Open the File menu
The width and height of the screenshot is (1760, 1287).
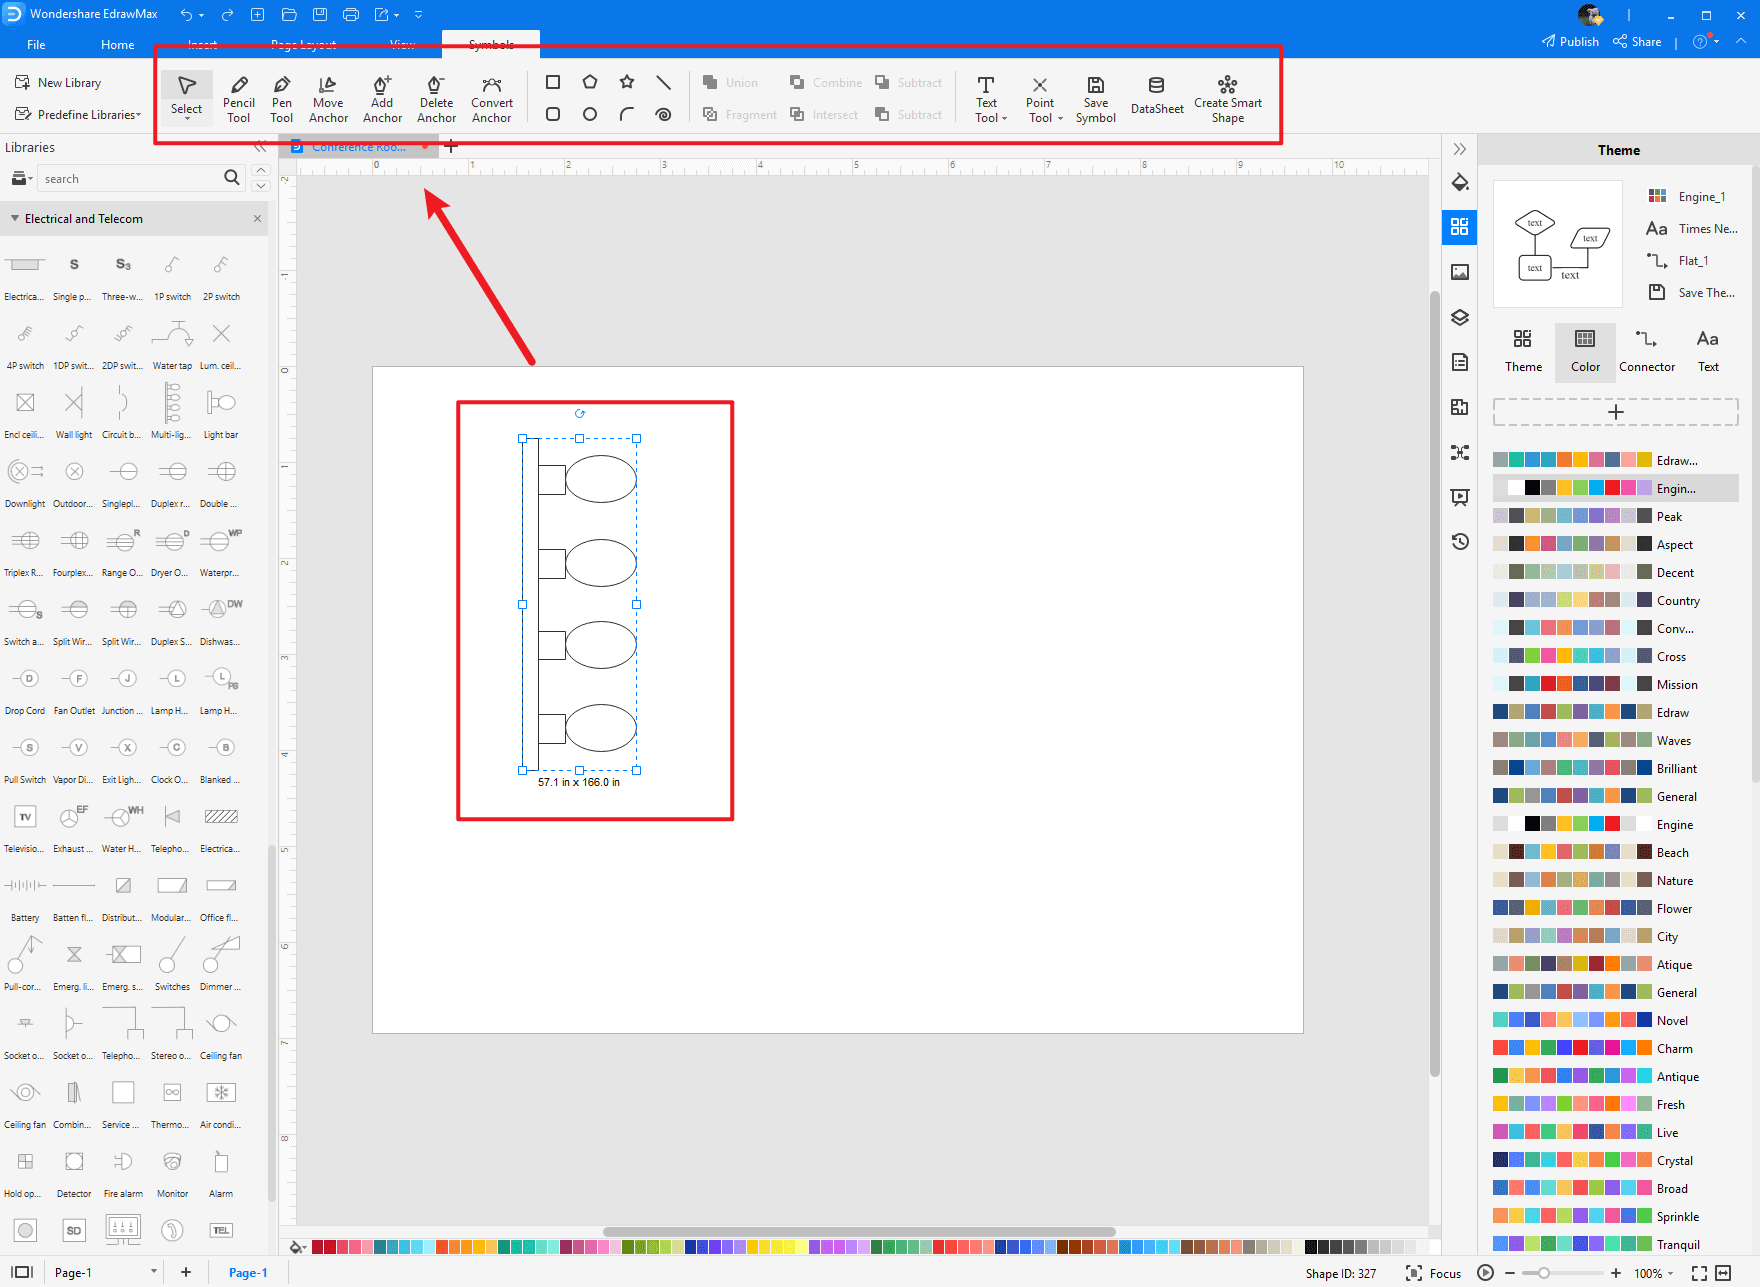tap(36, 45)
